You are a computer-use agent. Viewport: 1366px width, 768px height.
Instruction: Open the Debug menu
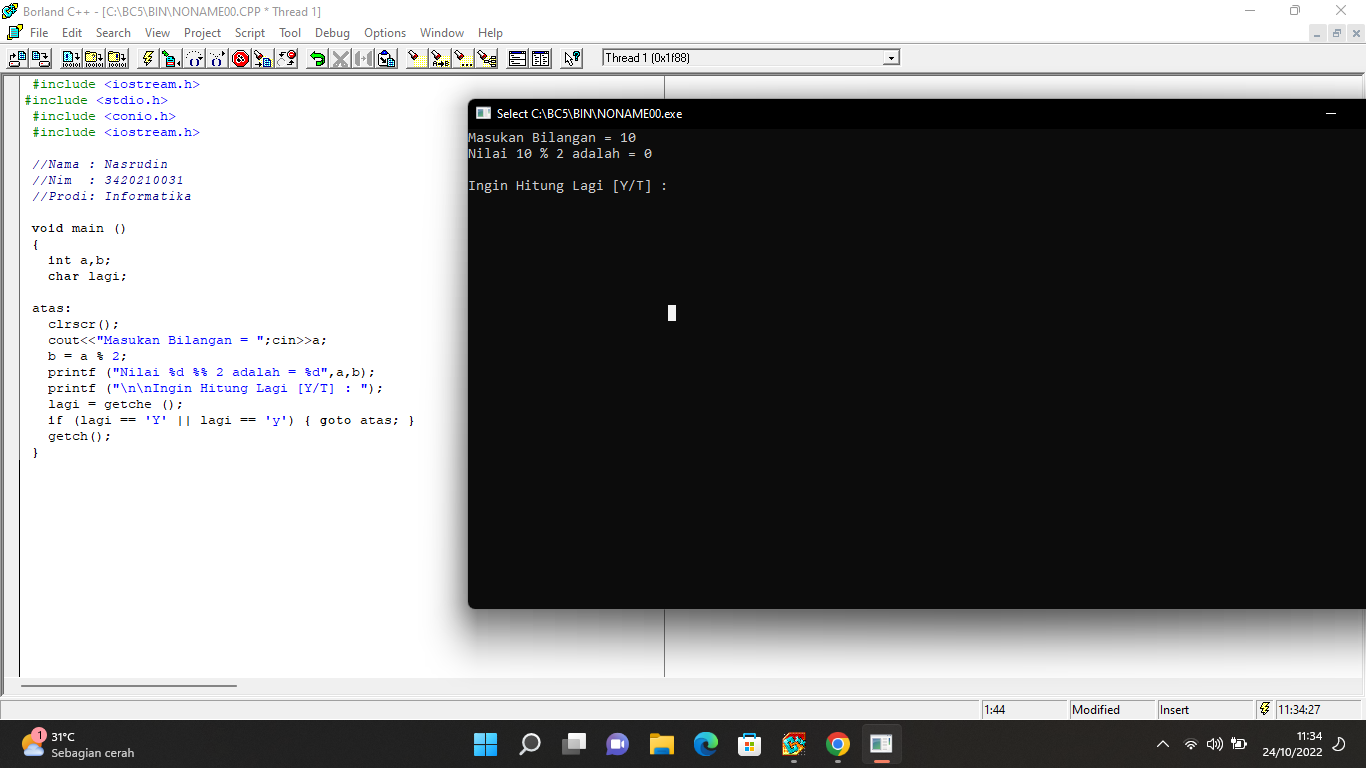click(332, 33)
